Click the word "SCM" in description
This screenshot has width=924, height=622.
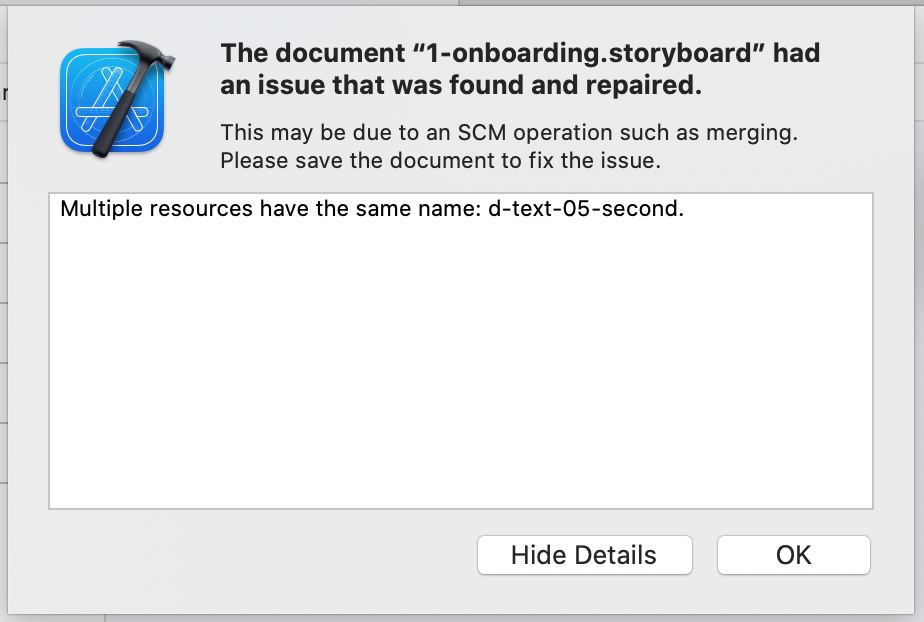[x=481, y=133]
